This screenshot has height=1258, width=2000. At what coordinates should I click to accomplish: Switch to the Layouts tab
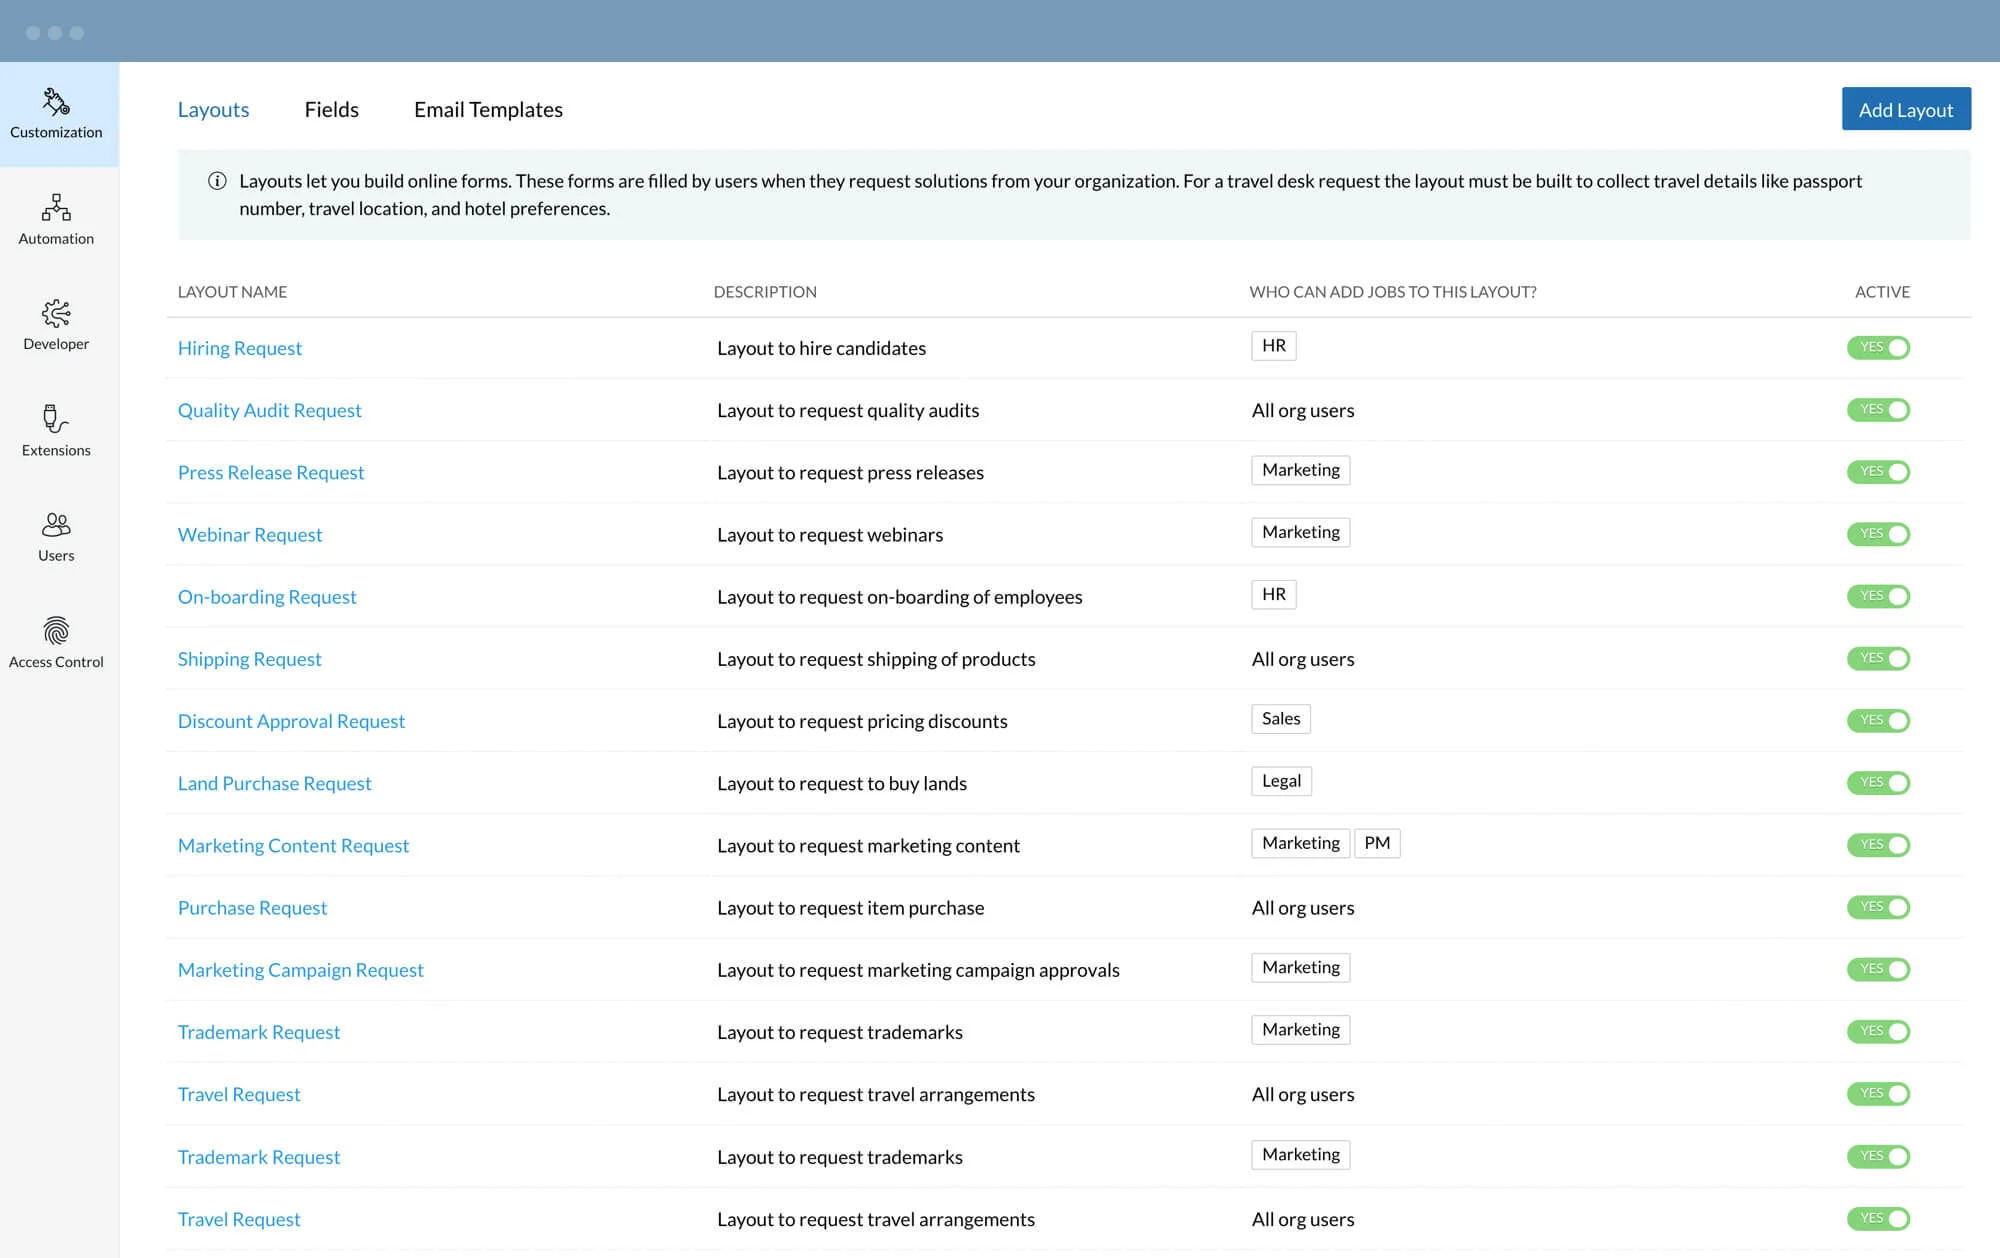(x=213, y=110)
